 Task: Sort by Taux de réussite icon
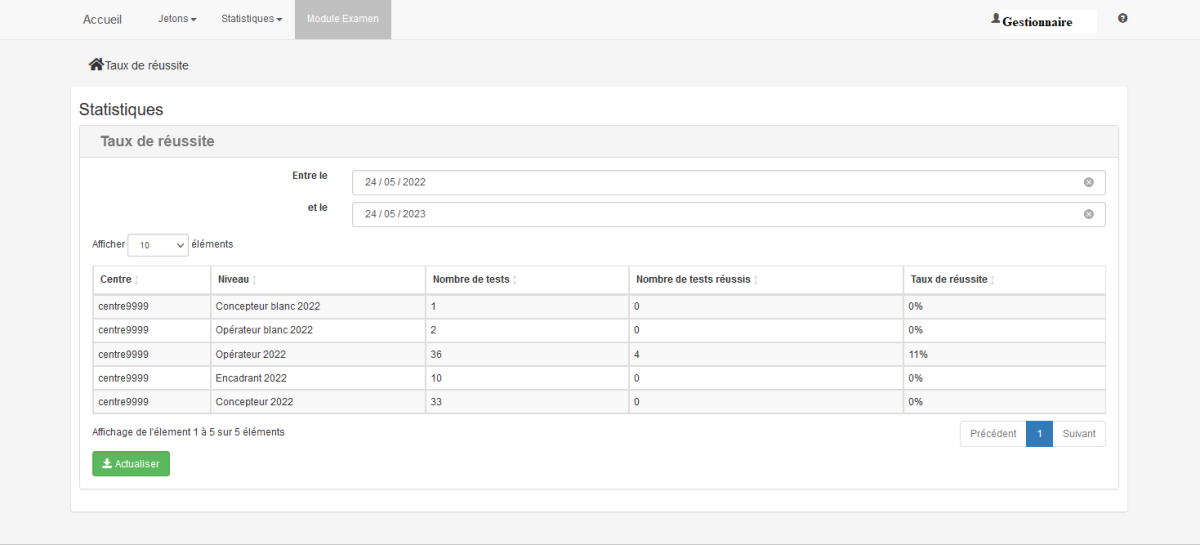click(x=993, y=280)
